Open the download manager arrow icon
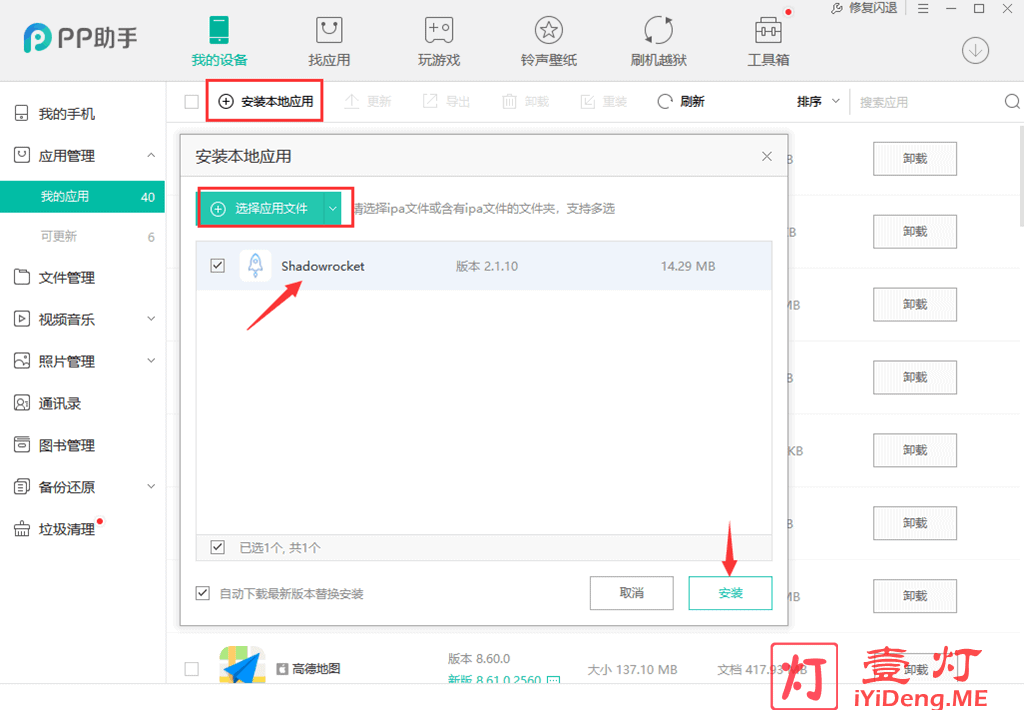Viewport: 1024px width, 710px height. 975,50
